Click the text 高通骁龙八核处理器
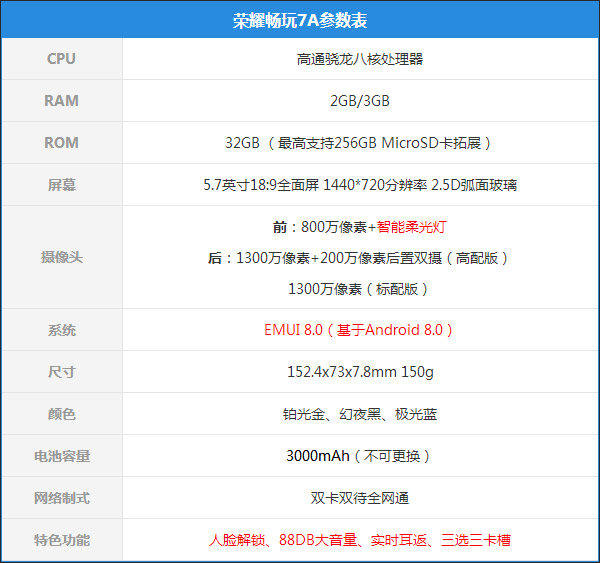 tap(360, 59)
